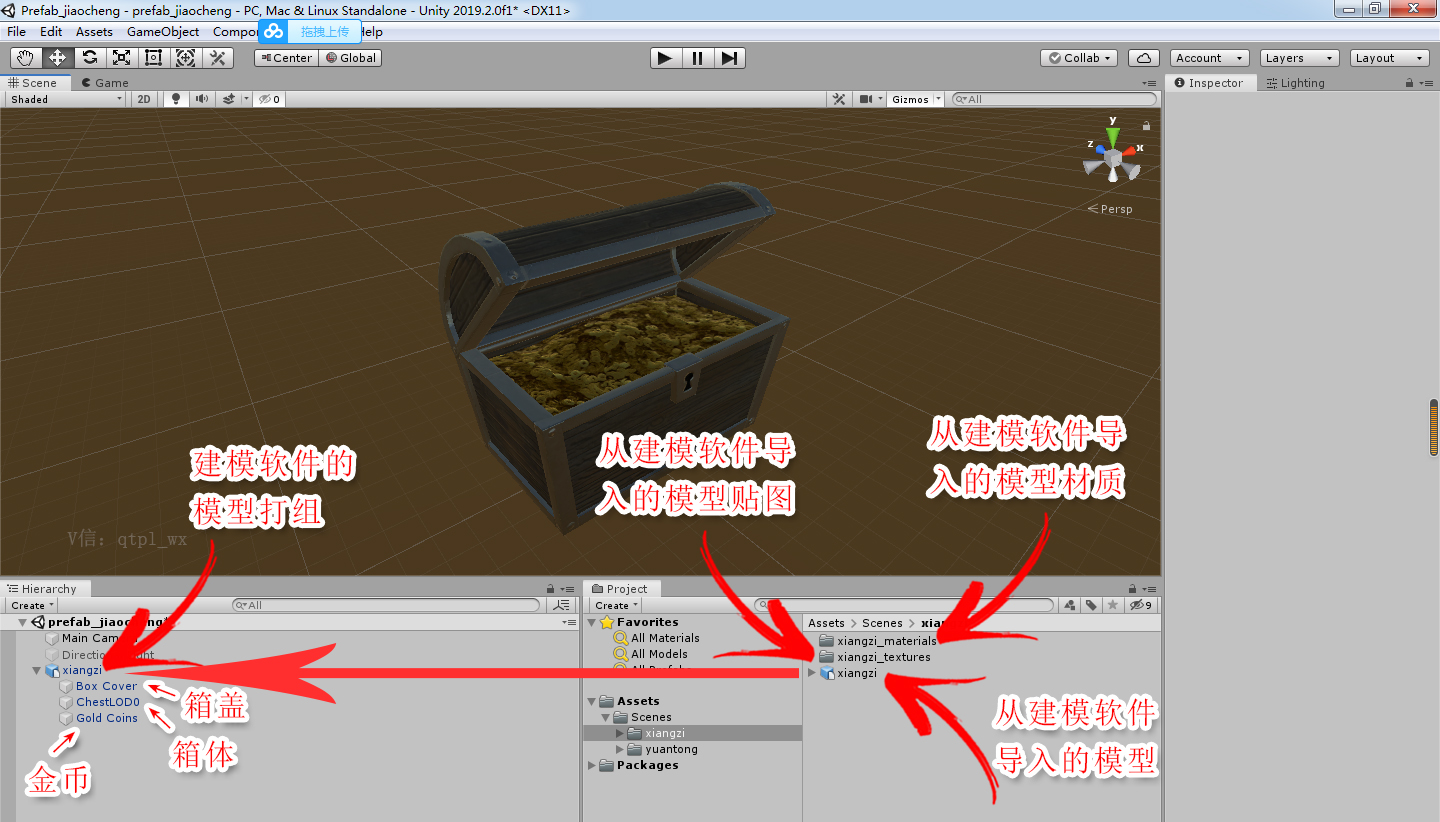Open the Collab dropdown
The image size is (1440, 822).
click(x=1079, y=58)
